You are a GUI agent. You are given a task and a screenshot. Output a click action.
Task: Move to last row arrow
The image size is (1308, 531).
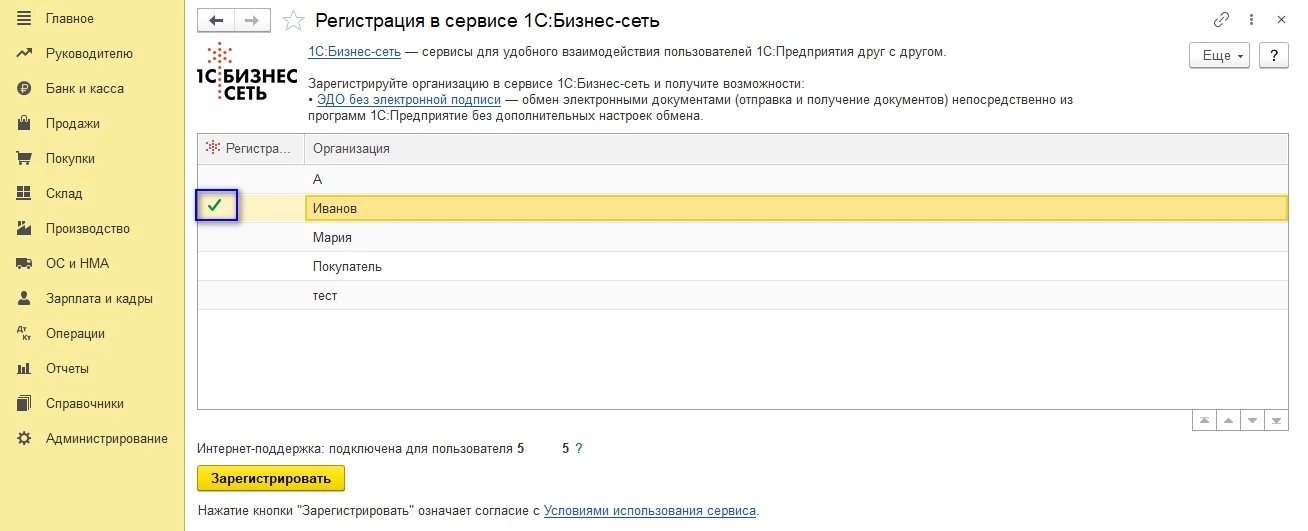pos(1276,421)
